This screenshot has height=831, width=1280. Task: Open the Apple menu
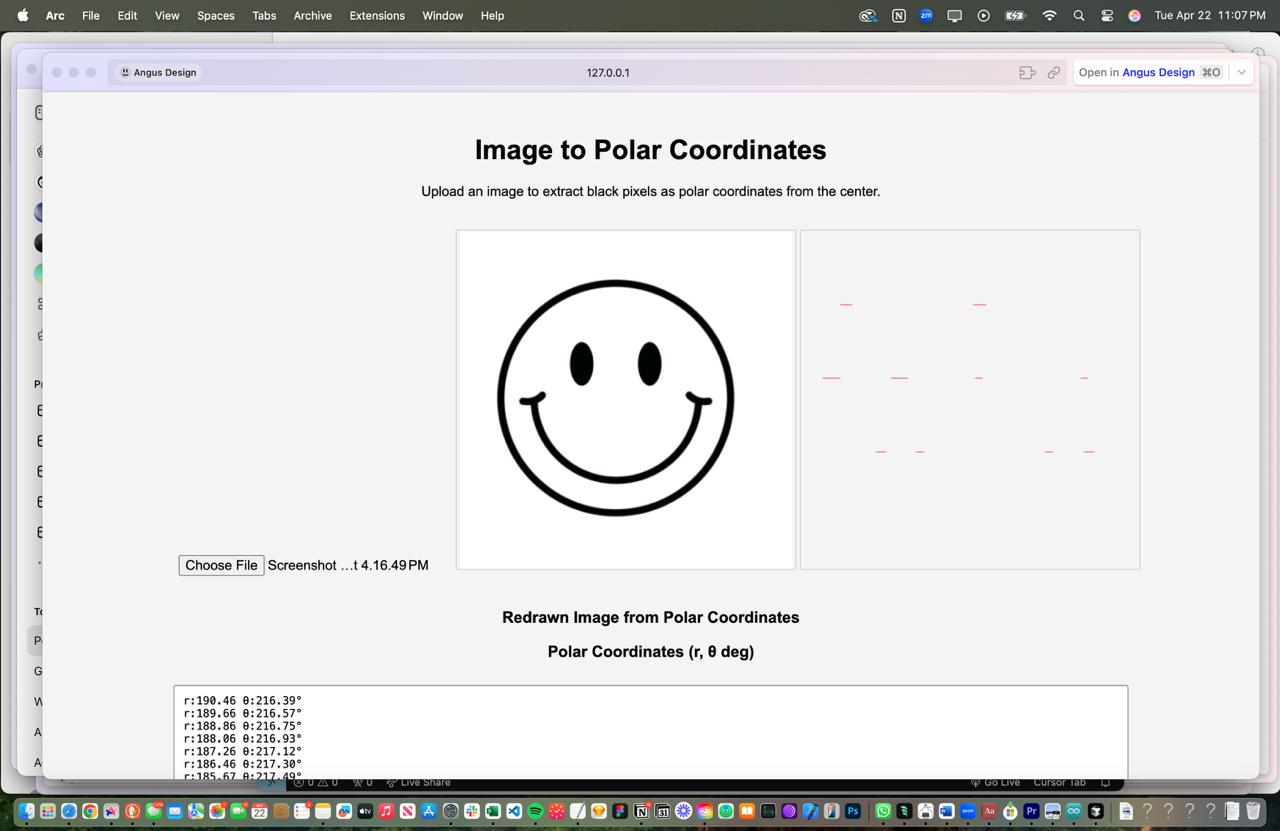(x=23, y=15)
